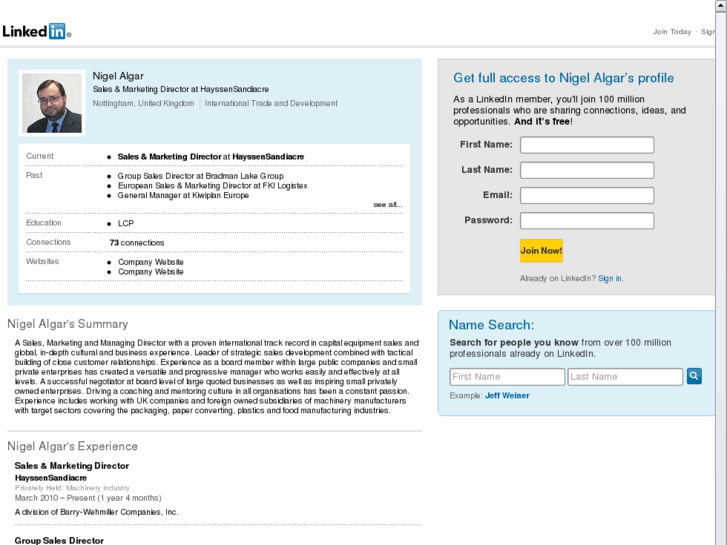The width and height of the screenshot is (727, 545).
Task: Click the LinkedIn logo
Action: [36, 32]
